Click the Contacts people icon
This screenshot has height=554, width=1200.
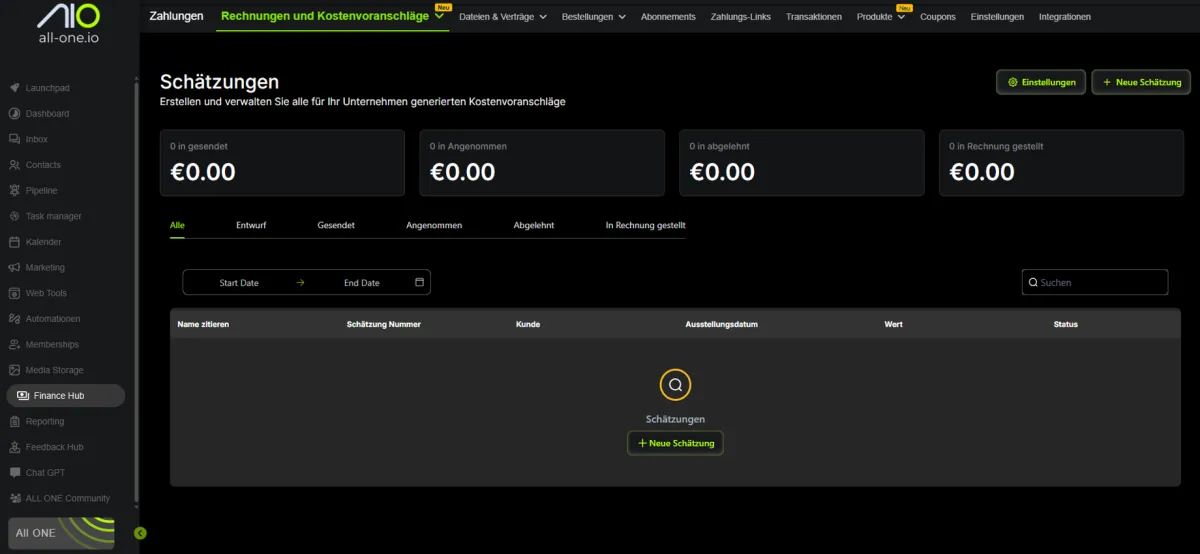15,165
